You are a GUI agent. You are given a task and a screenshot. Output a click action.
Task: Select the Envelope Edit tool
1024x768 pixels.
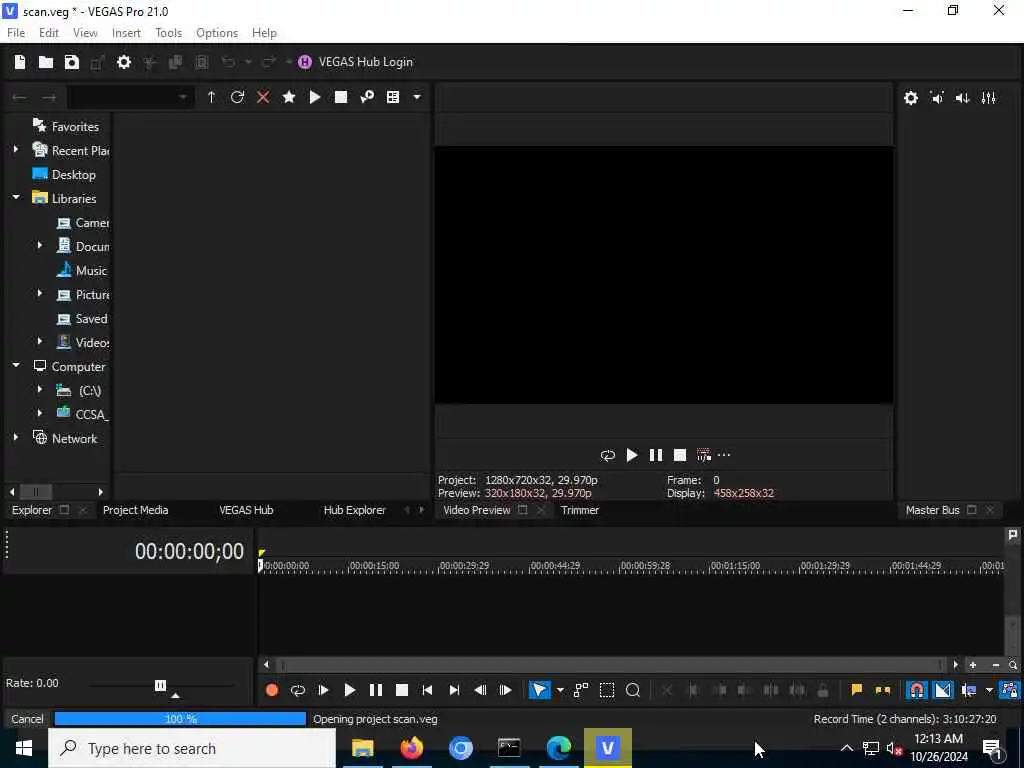(x=581, y=690)
